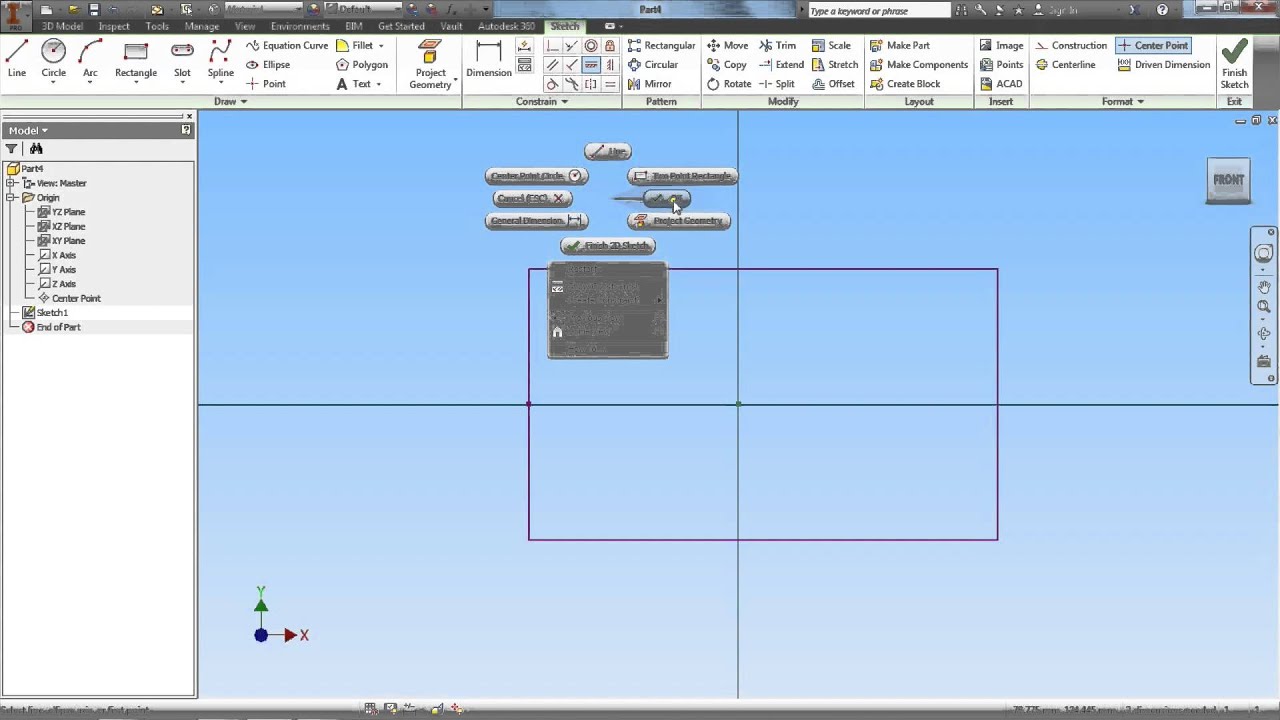Click the Rectangular pattern tool

(x=661, y=45)
